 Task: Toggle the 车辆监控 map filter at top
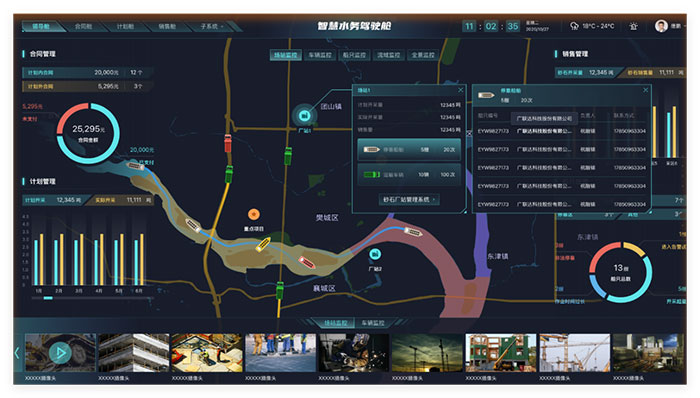pos(320,55)
